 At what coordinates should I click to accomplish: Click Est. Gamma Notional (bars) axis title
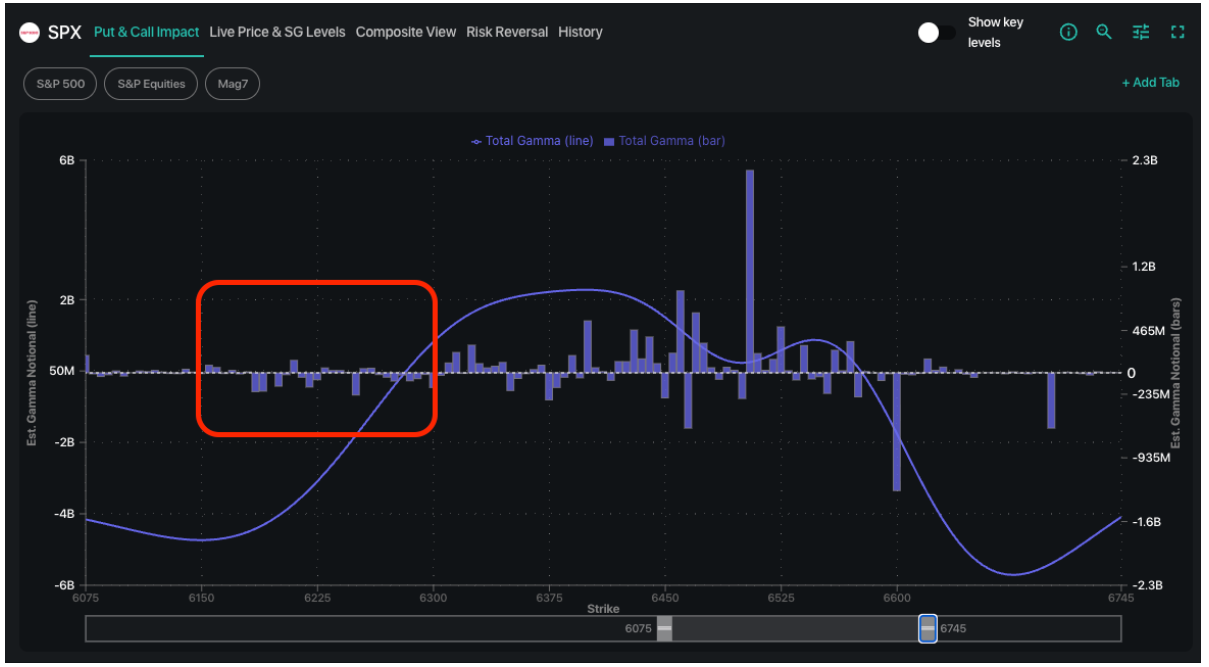pyautogui.click(x=1177, y=372)
